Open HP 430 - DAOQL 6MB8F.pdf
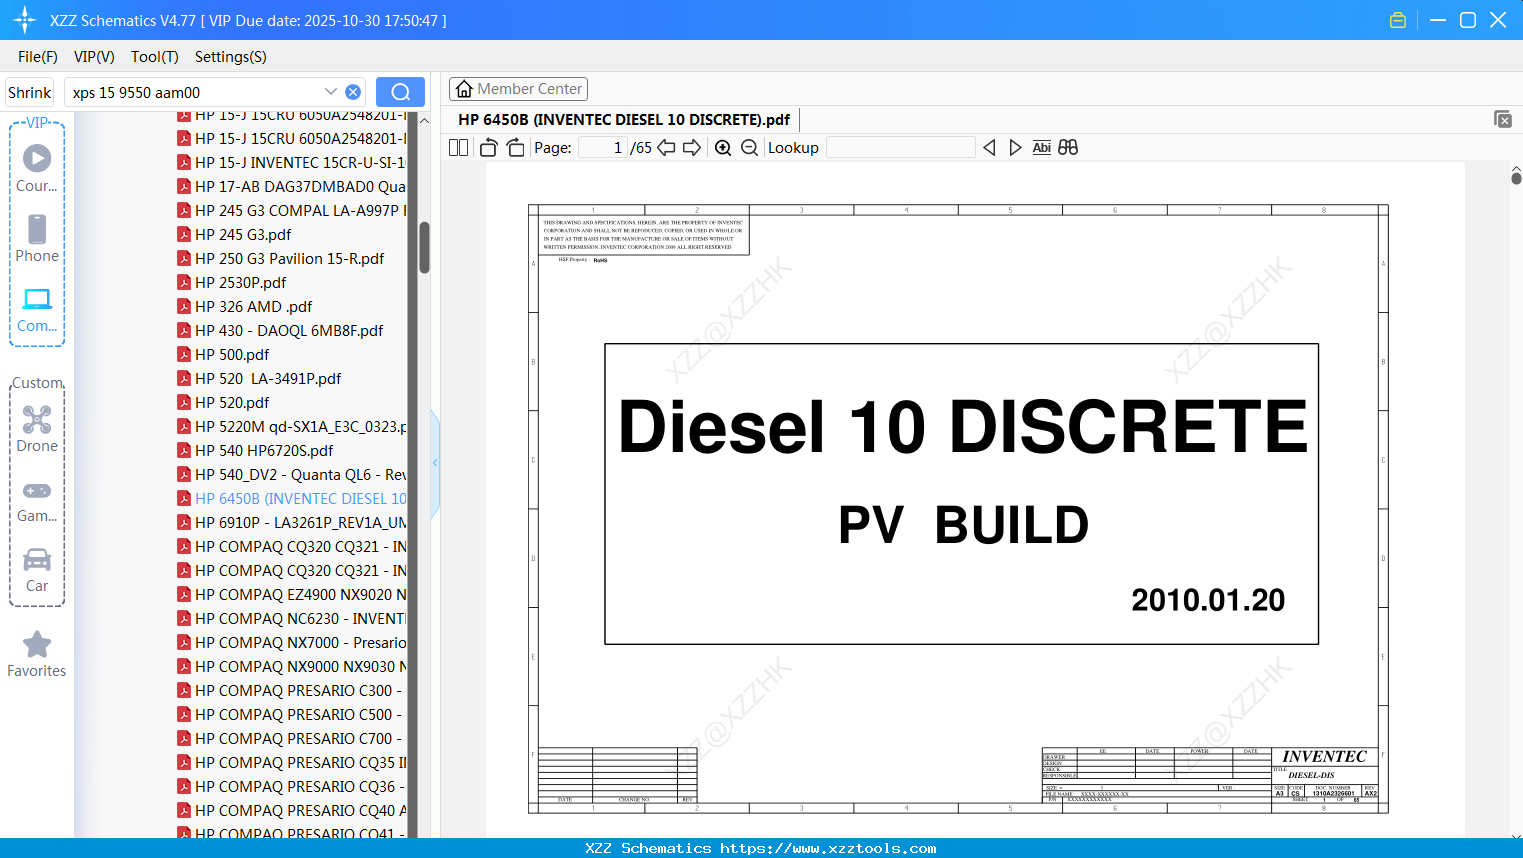 (x=289, y=331)
